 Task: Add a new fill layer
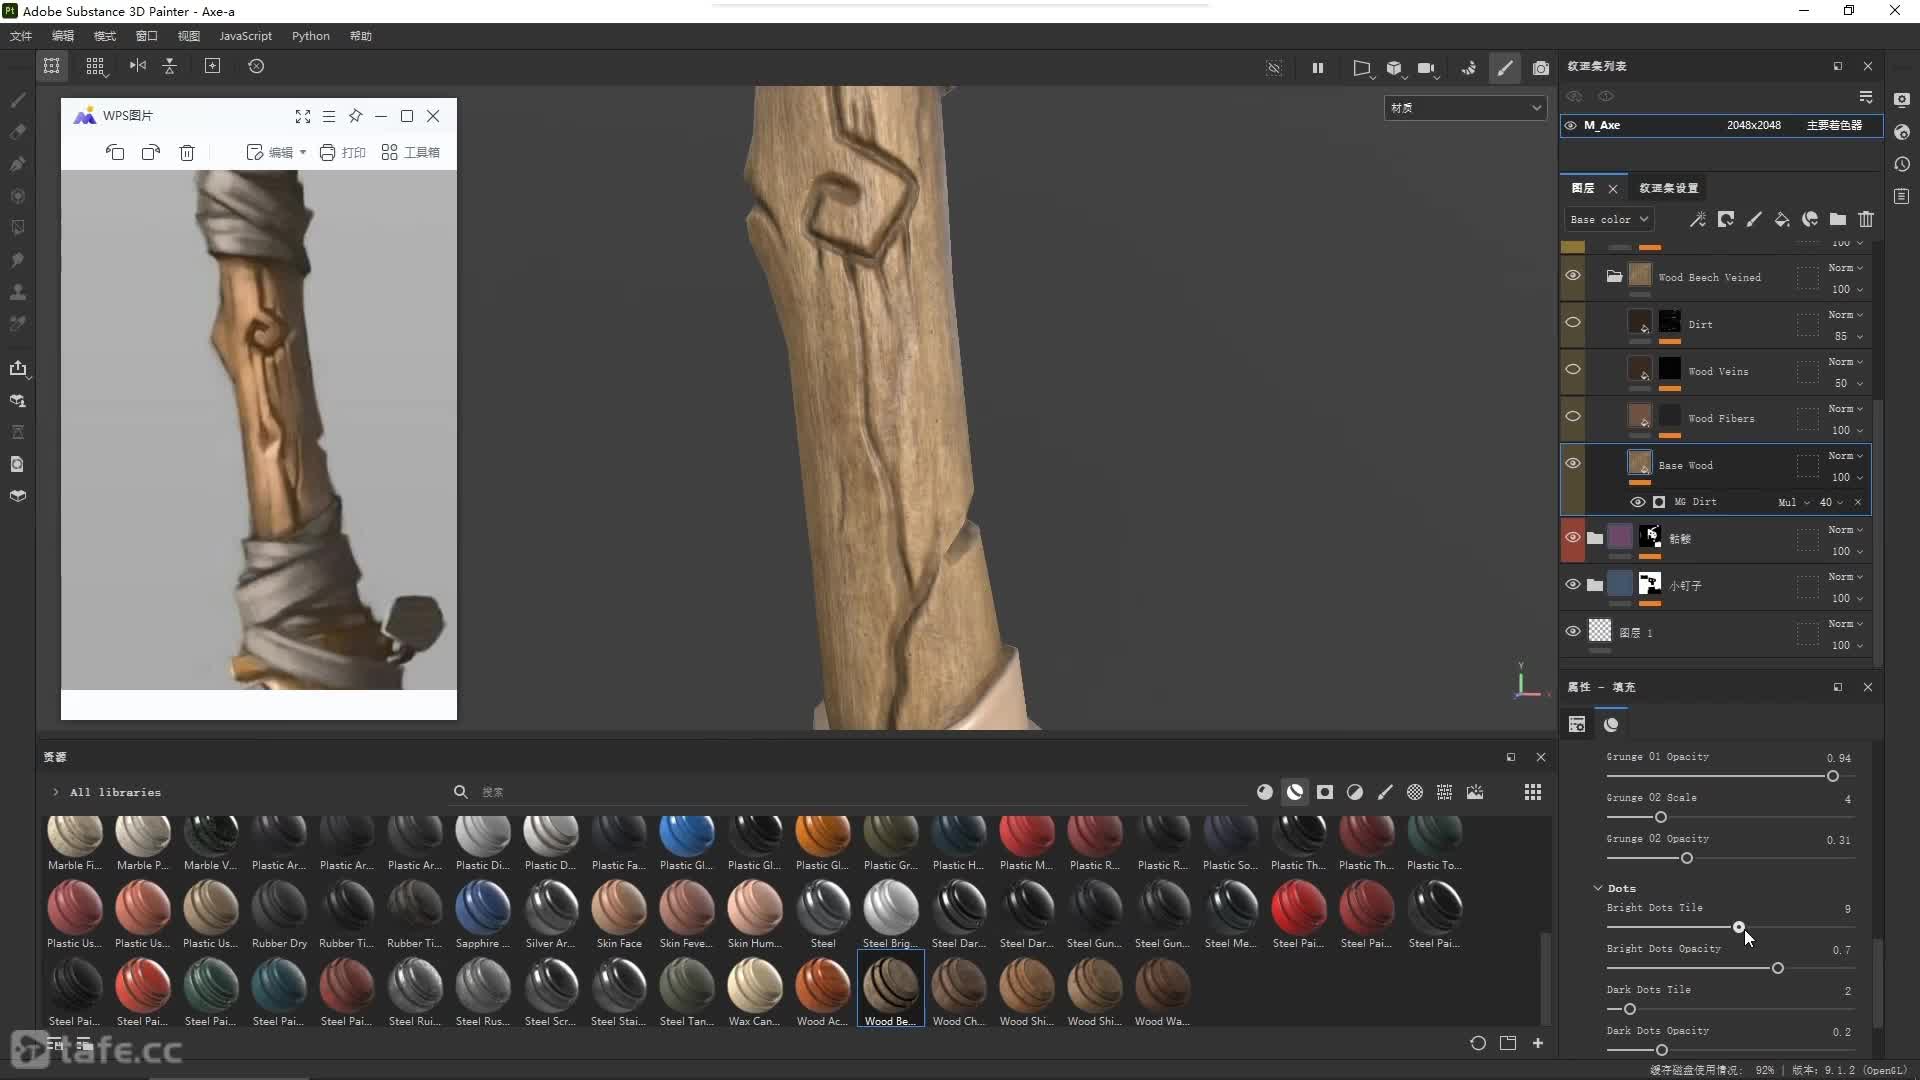coord(1782,220)
